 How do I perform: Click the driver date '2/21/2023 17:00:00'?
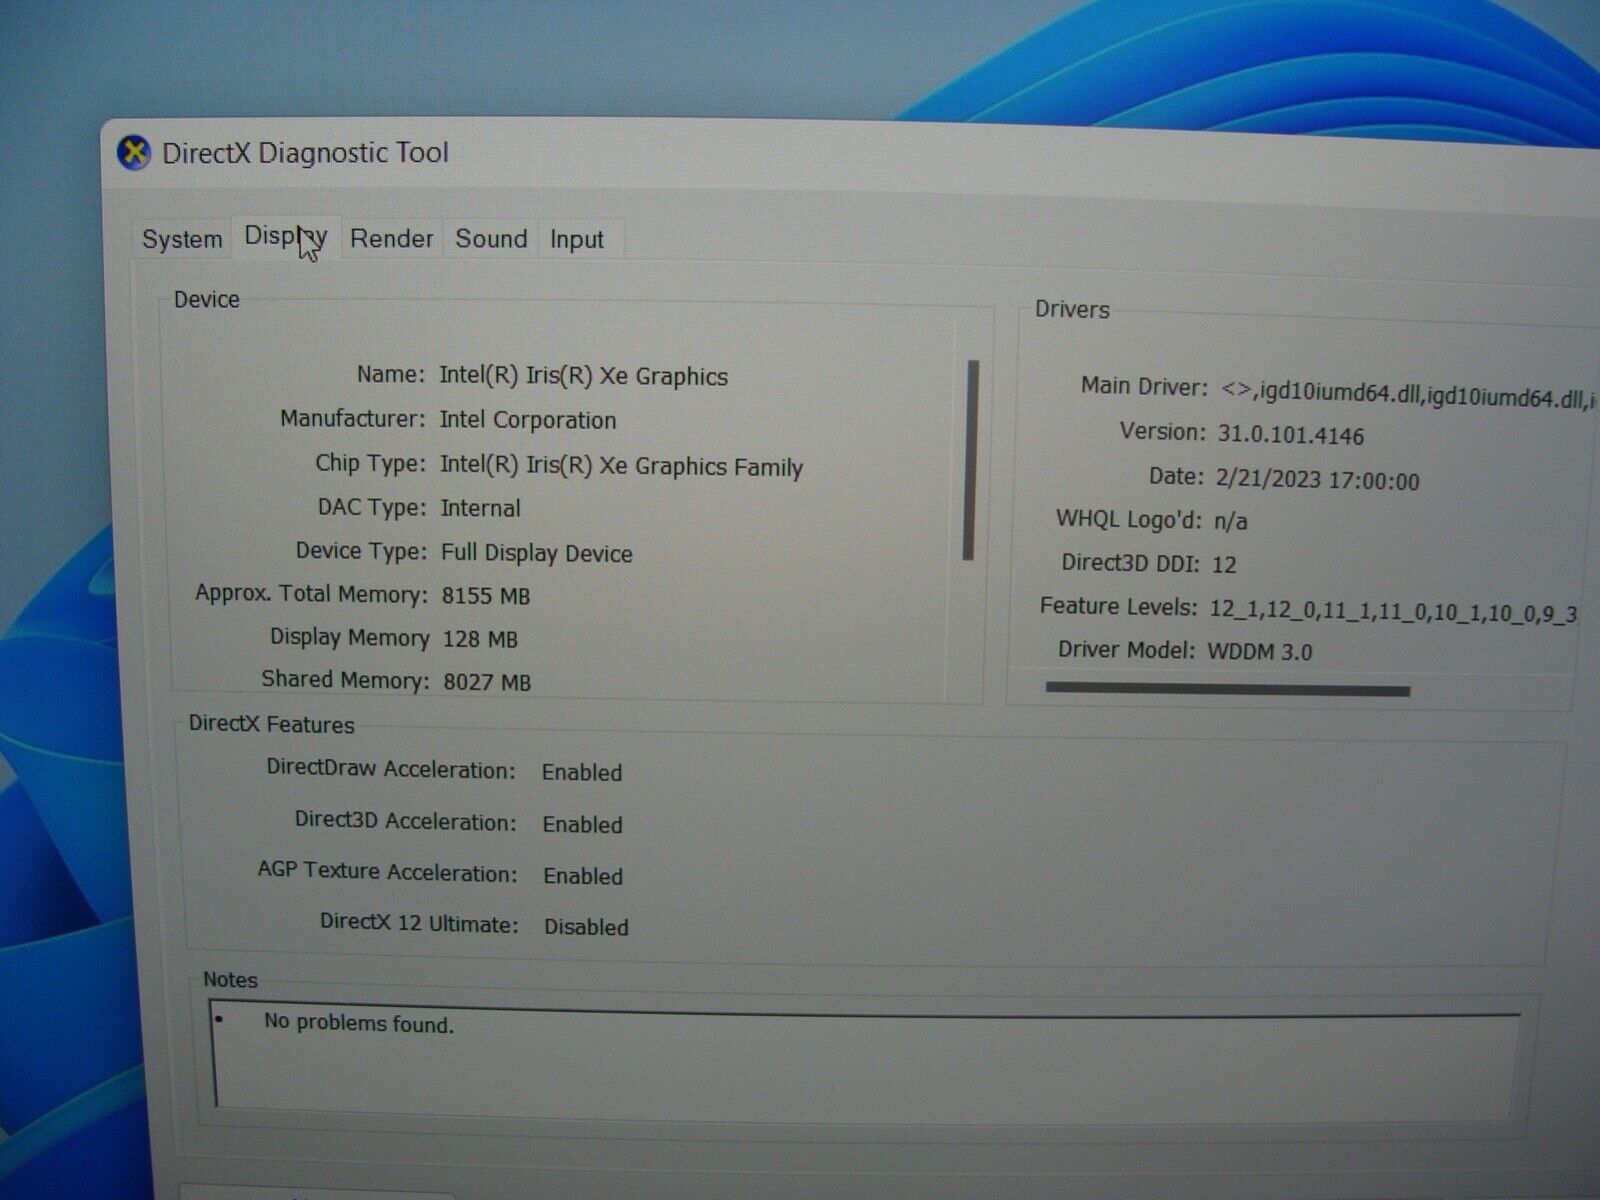point(1317,480)
